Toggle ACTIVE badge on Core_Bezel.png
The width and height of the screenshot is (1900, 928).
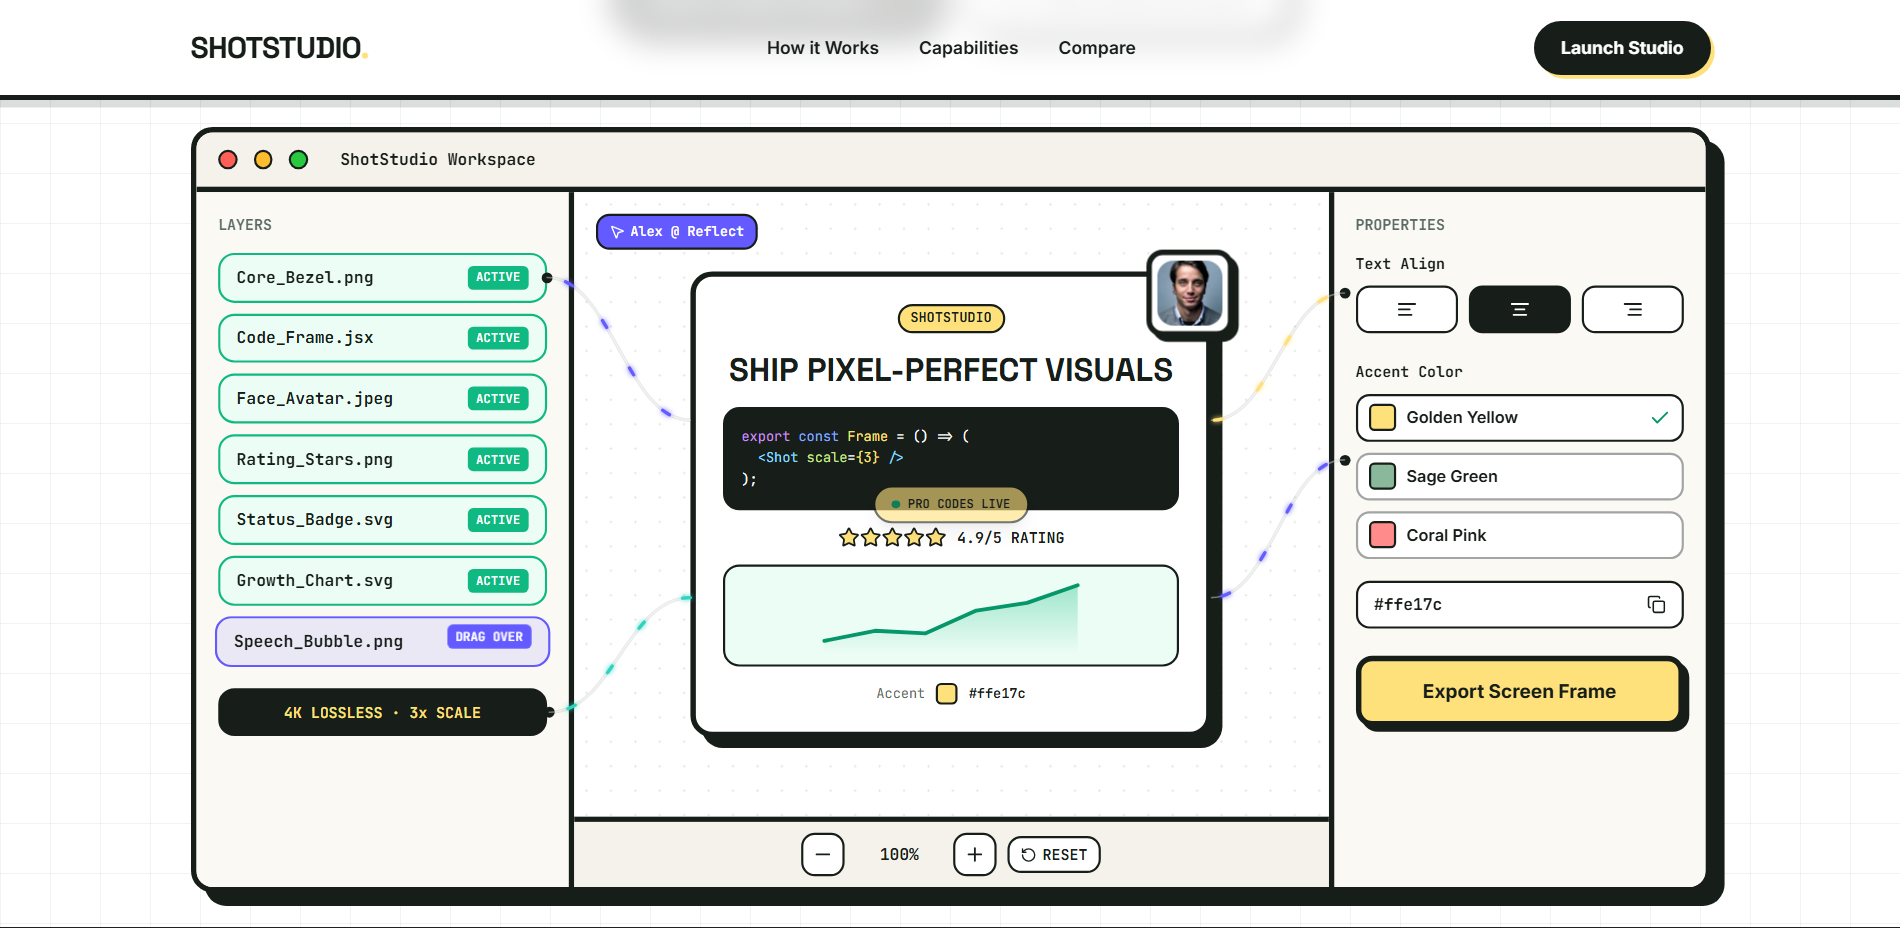[498, 278]
